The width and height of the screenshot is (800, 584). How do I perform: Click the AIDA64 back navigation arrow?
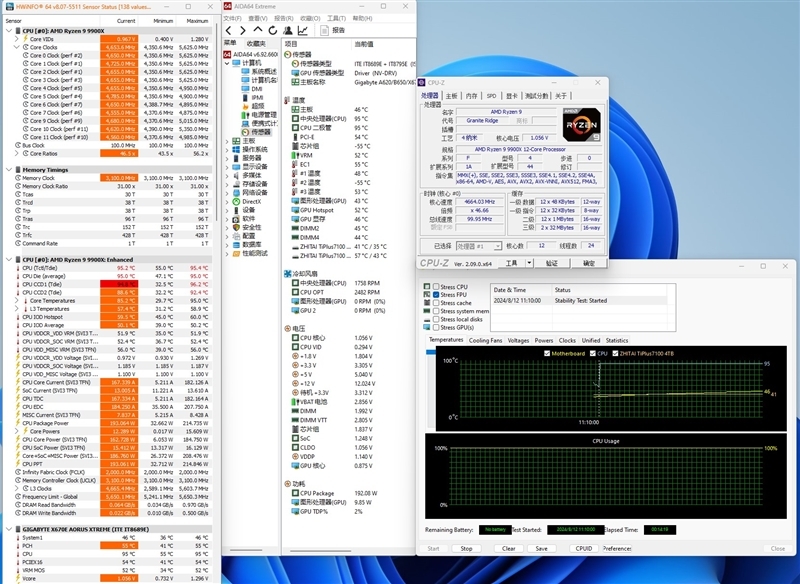click(229, 30)
